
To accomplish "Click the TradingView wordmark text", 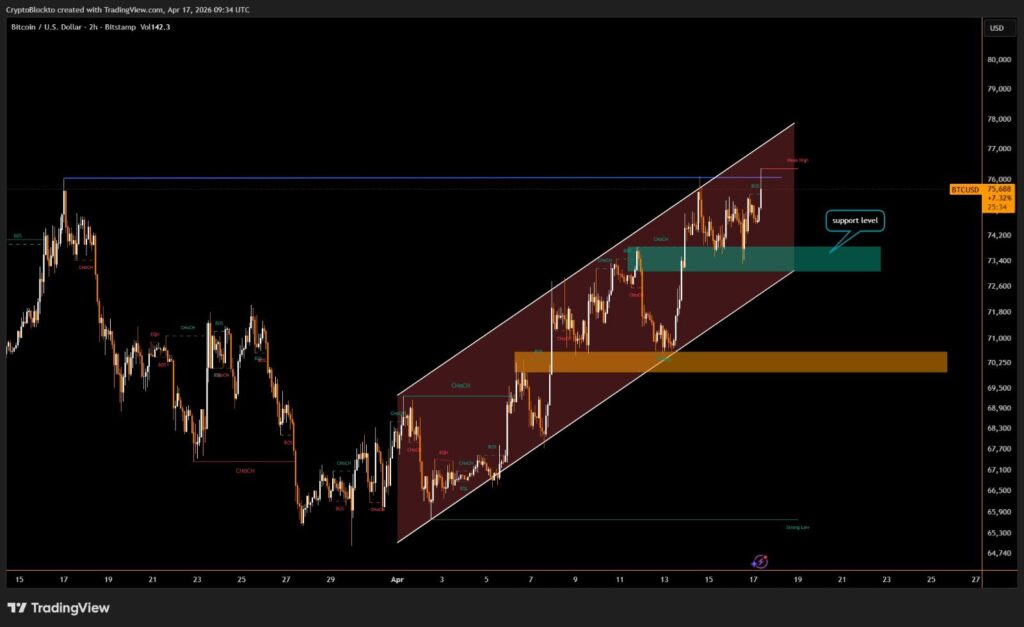I will click(x=70, y=608).
